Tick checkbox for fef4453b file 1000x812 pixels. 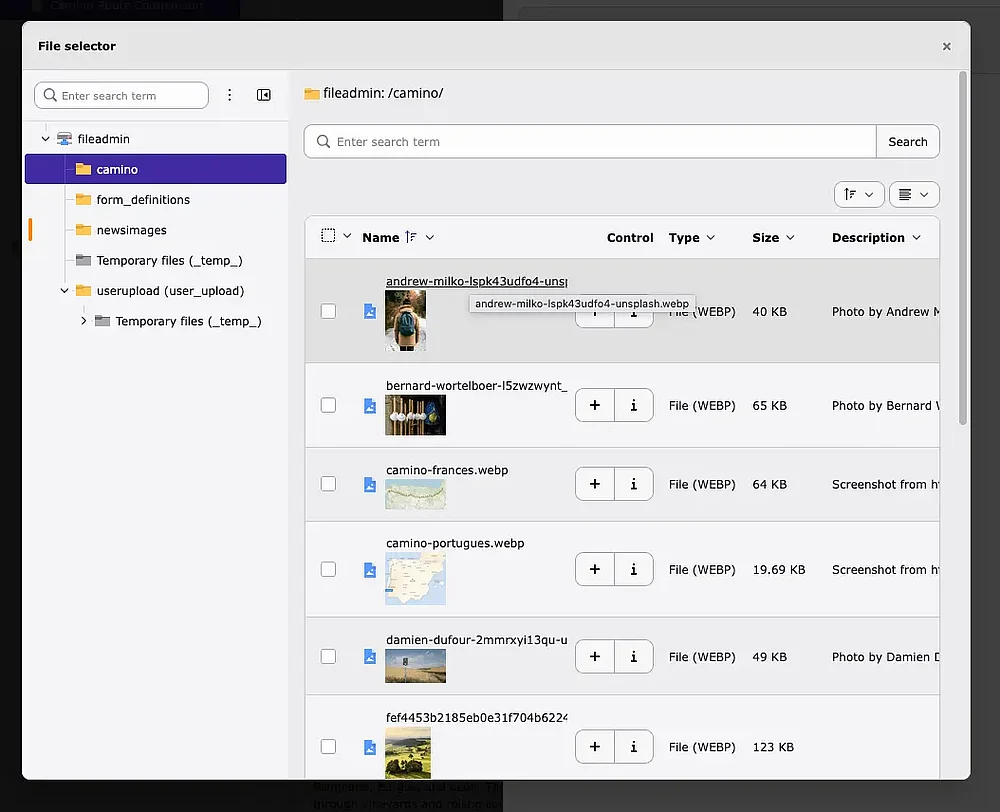(x=328, y=746)
